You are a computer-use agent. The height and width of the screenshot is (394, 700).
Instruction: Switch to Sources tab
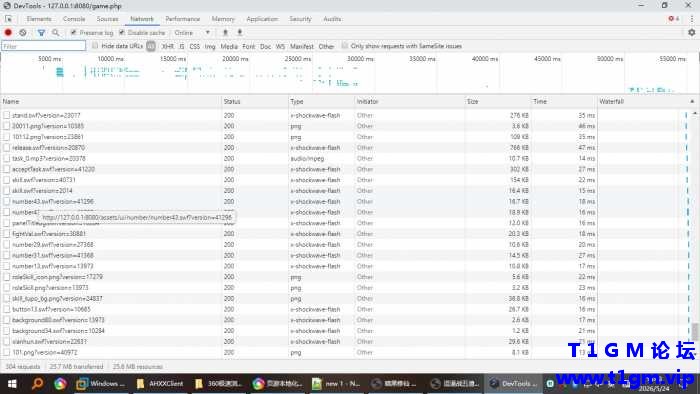coord(108,19)
